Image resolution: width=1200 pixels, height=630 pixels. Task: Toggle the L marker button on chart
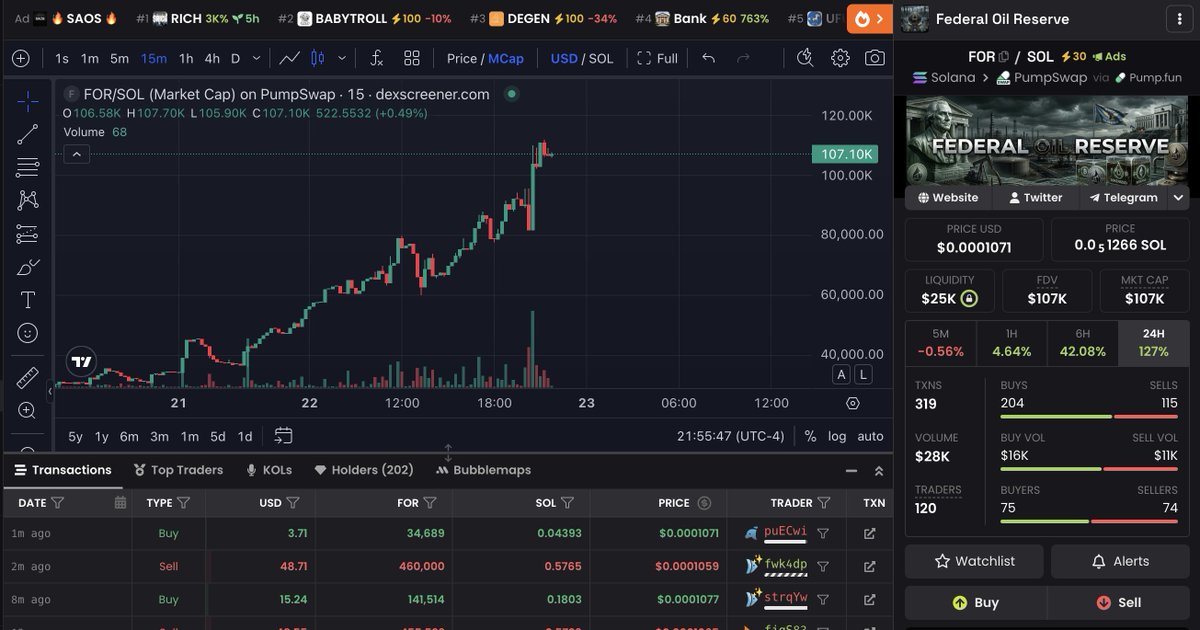[863, 374]
